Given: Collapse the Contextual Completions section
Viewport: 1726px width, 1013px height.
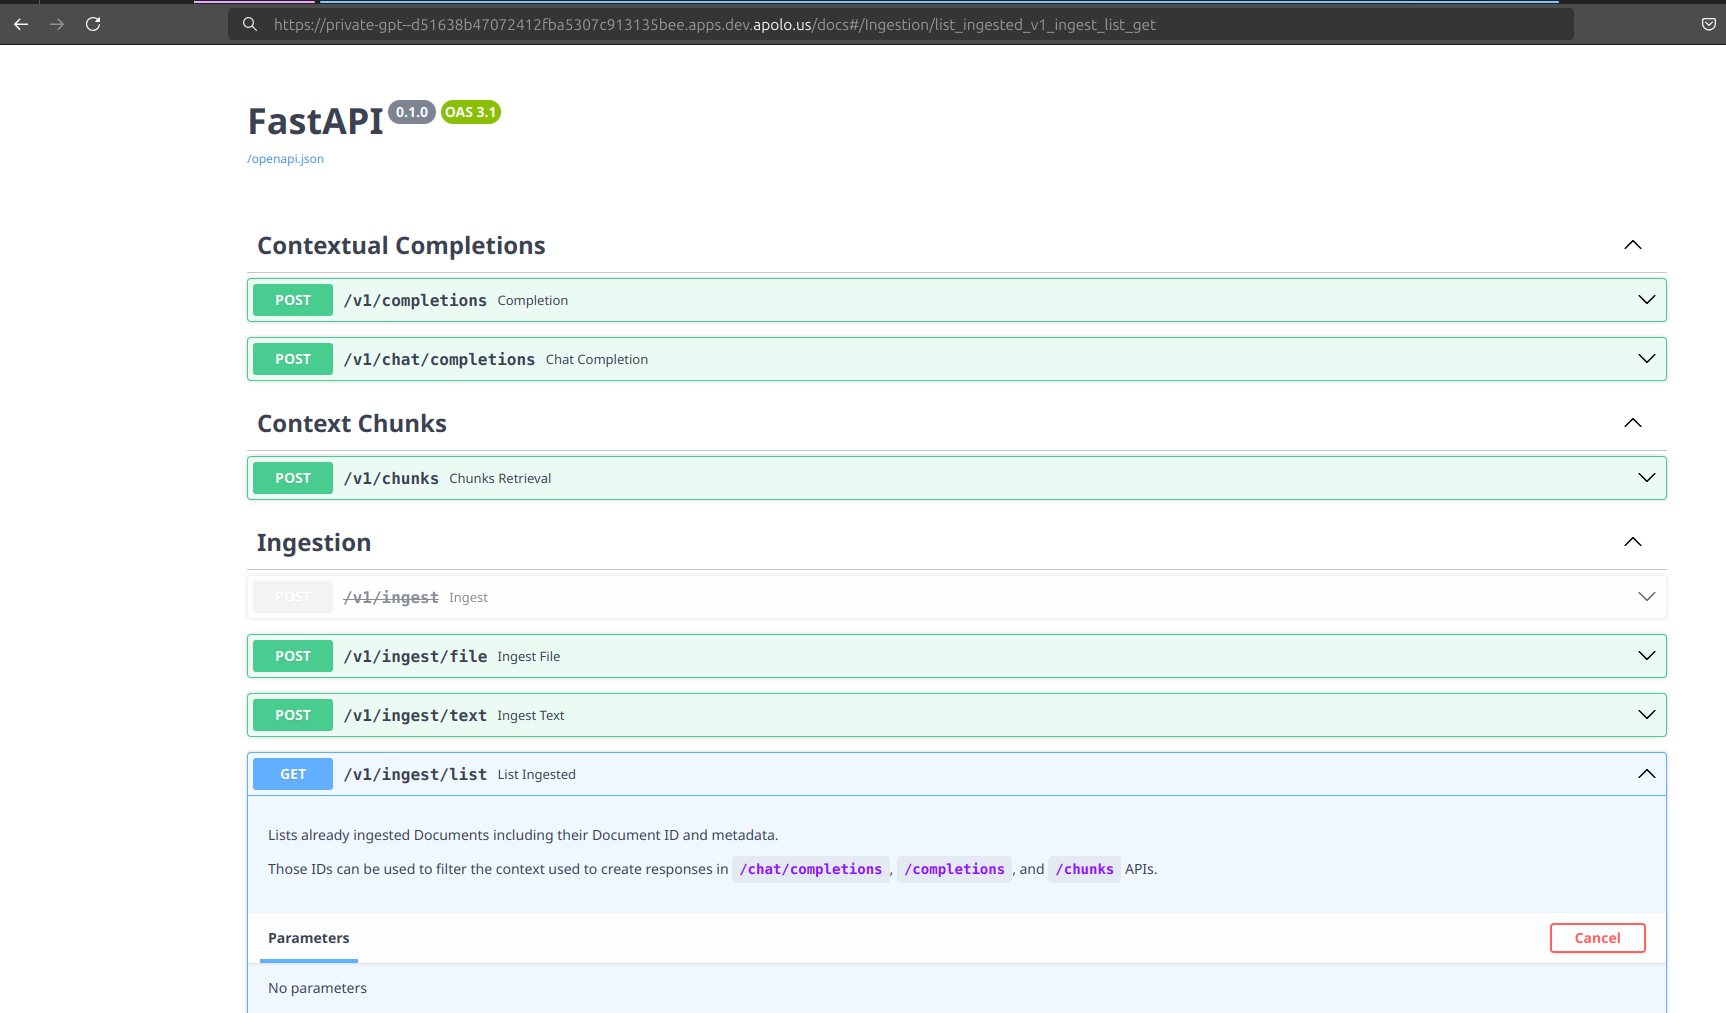Looking at the screenshot, I should click(1632, 245).
